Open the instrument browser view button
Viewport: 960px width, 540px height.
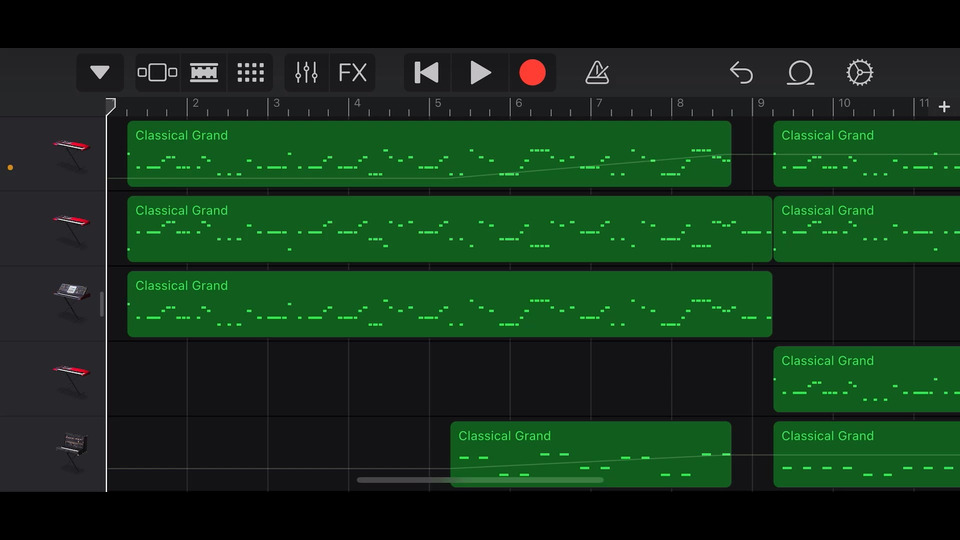[157, 73]
